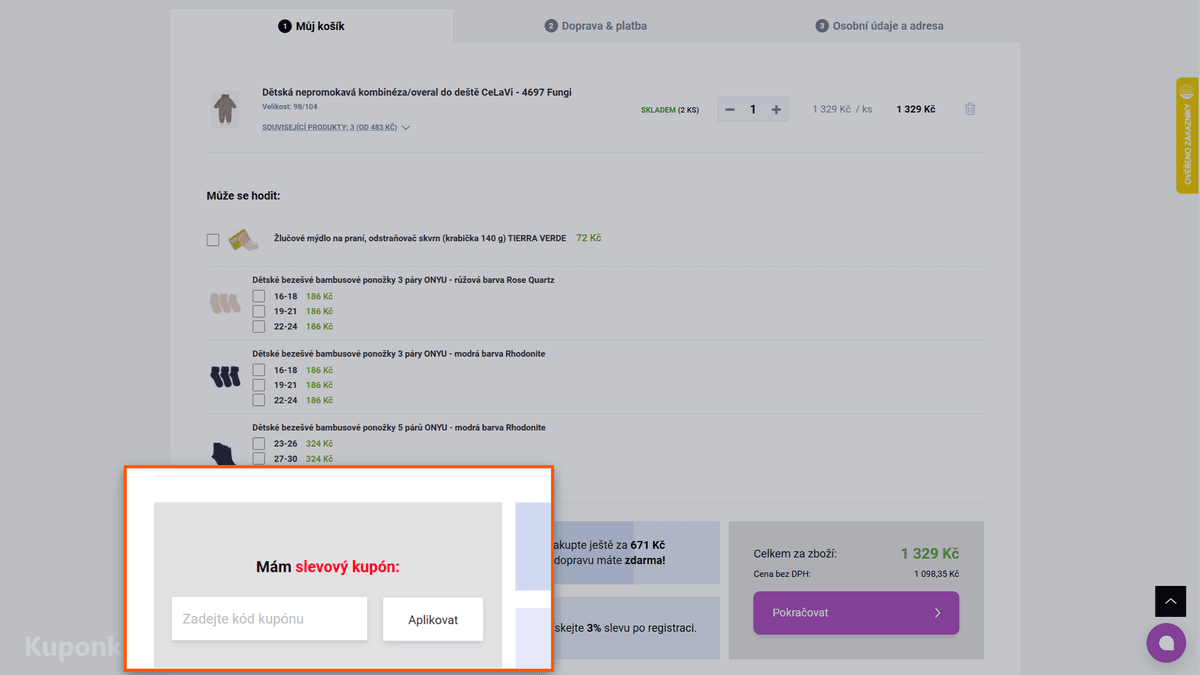This screenshot has width=1200, height=675.
Task: Click the purple Pokračovat button
Action: (x=856, y=613)
